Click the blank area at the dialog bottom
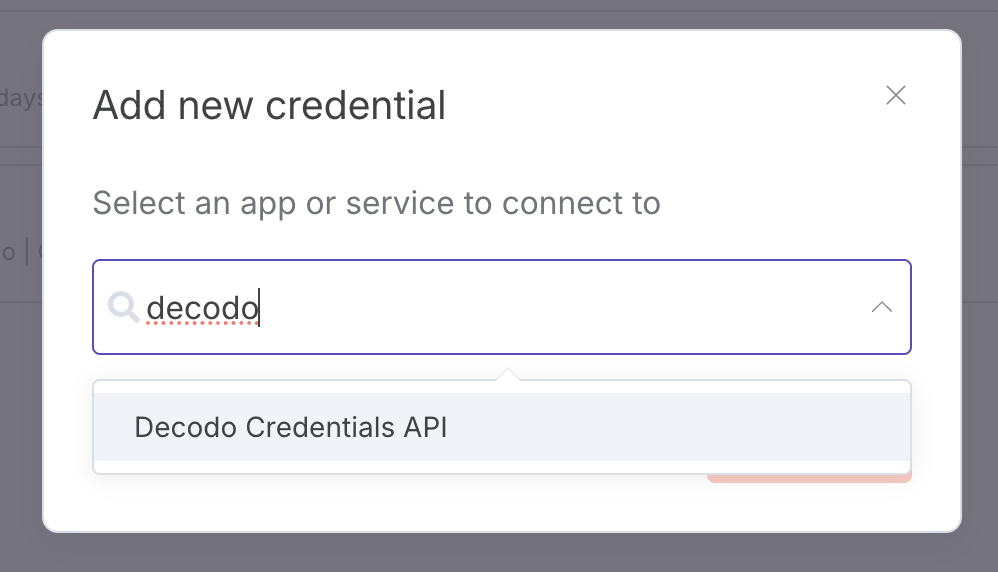Screen dimensions: 998x572 pyautogui.click(x=400, y=505)
